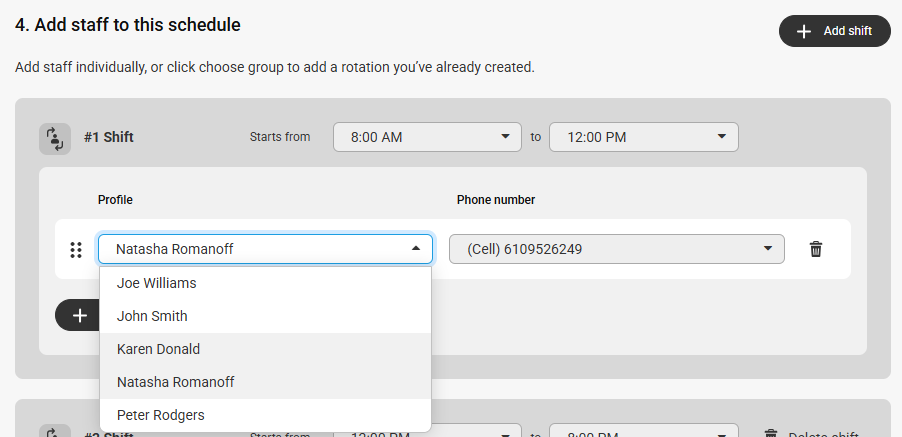Screen dimensions: 902x437
Task: Click the #1 Shift rotation icon
Action: coord(55,139)
